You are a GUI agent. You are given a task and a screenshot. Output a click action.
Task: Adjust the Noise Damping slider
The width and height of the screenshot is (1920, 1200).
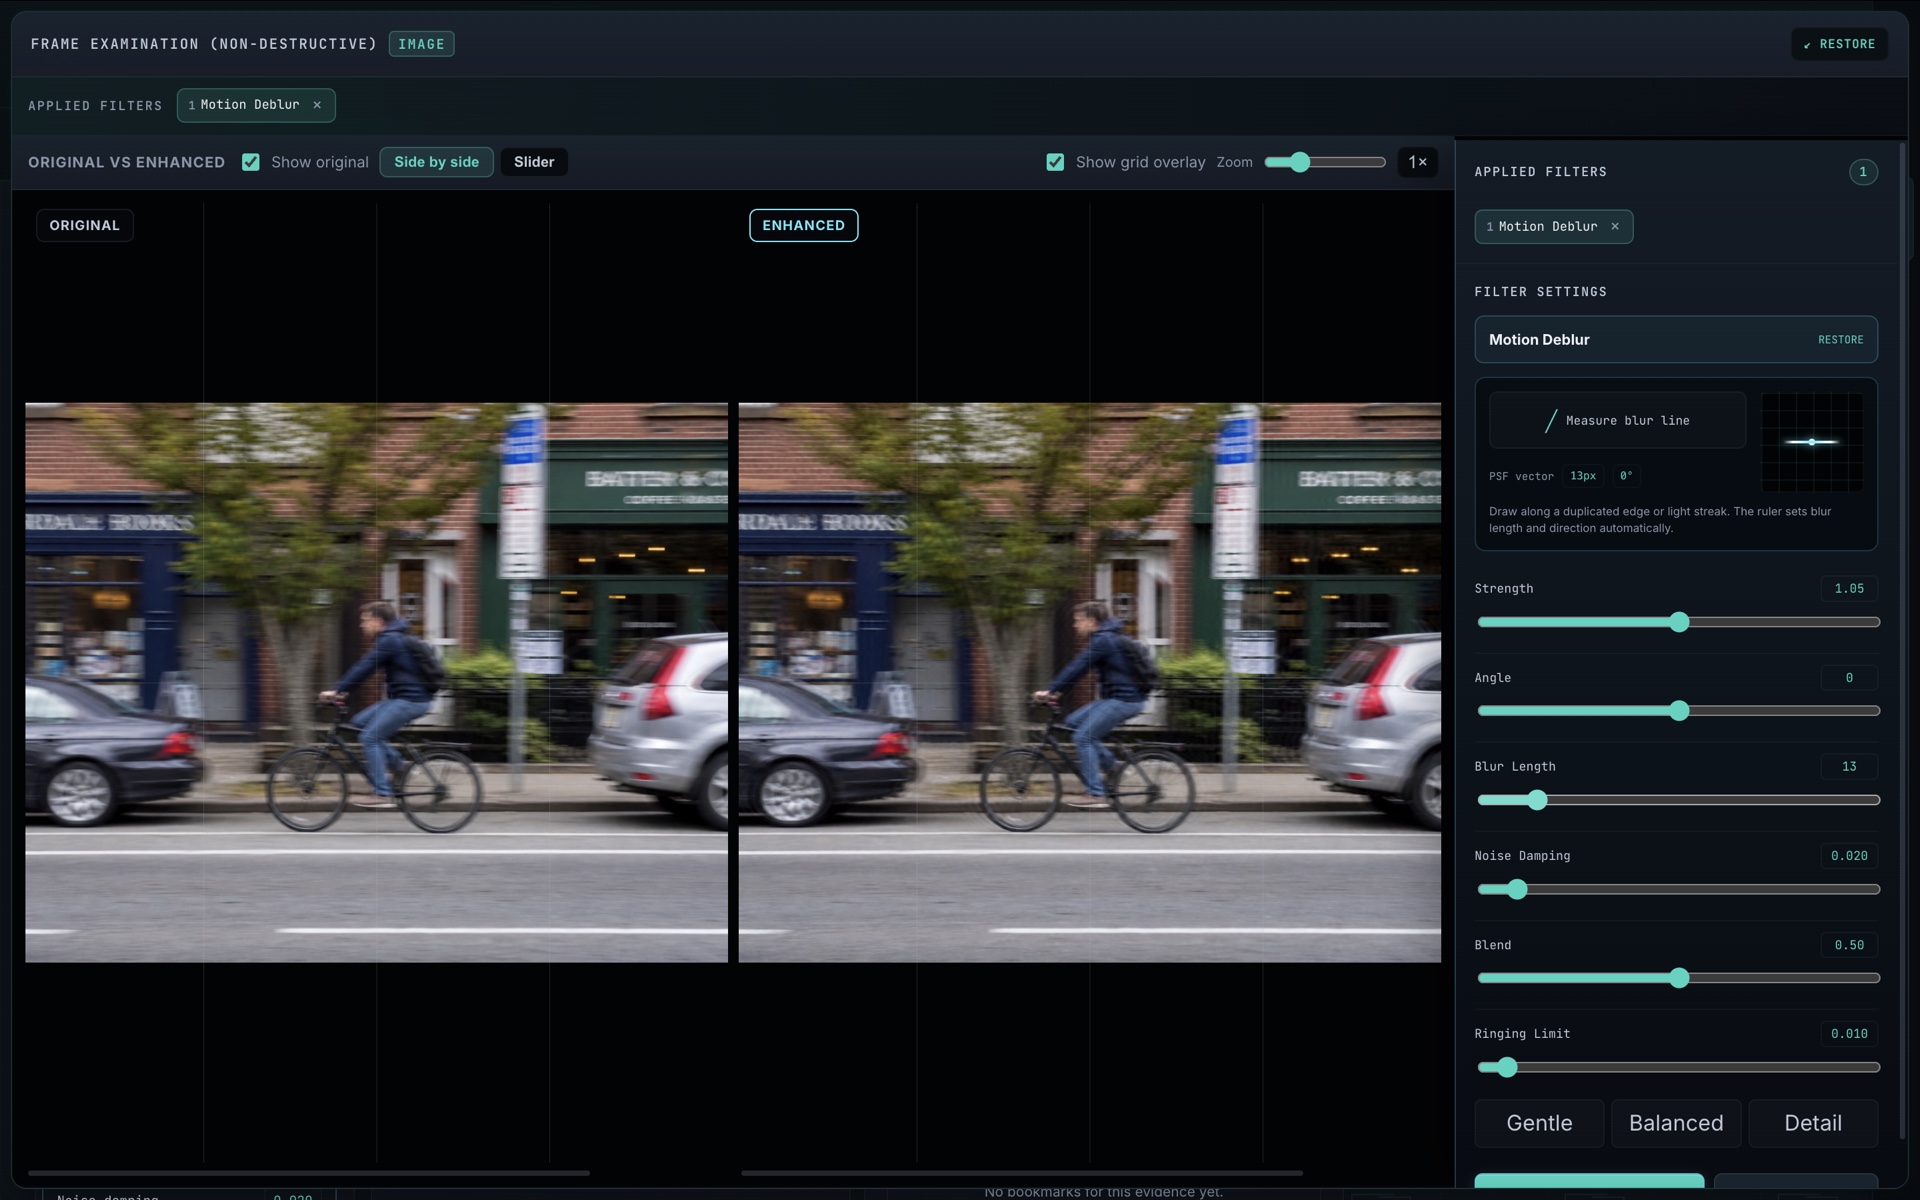pyautogui.click(x=1679, y=889)
